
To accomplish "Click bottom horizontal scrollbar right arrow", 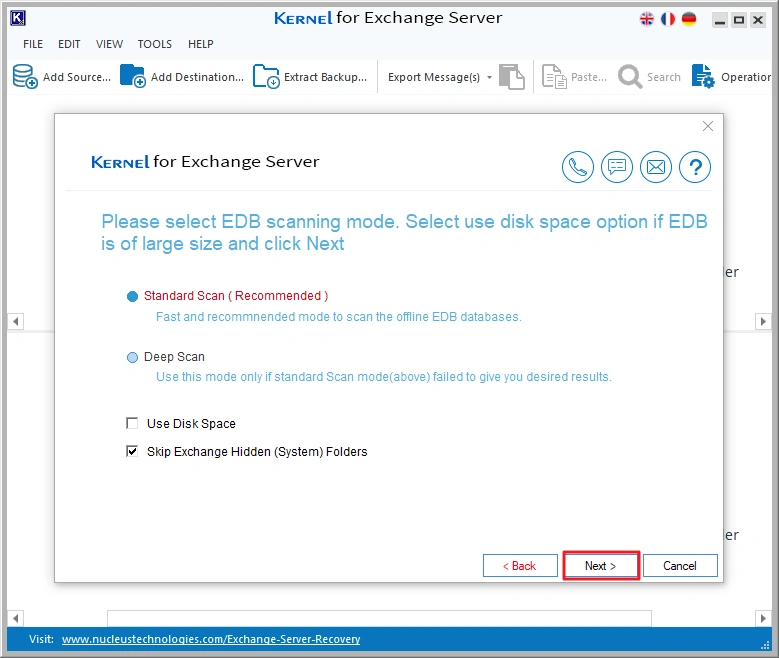I will [x=763, y=619].
